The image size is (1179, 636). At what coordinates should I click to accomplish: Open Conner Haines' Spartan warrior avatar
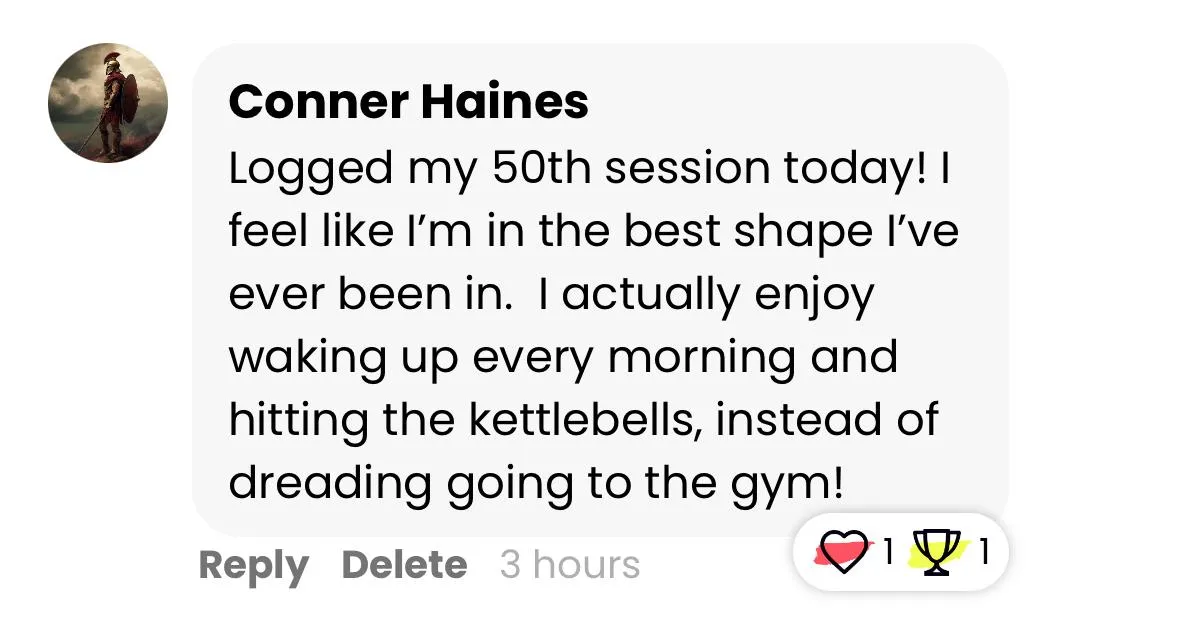click(108, 102)
